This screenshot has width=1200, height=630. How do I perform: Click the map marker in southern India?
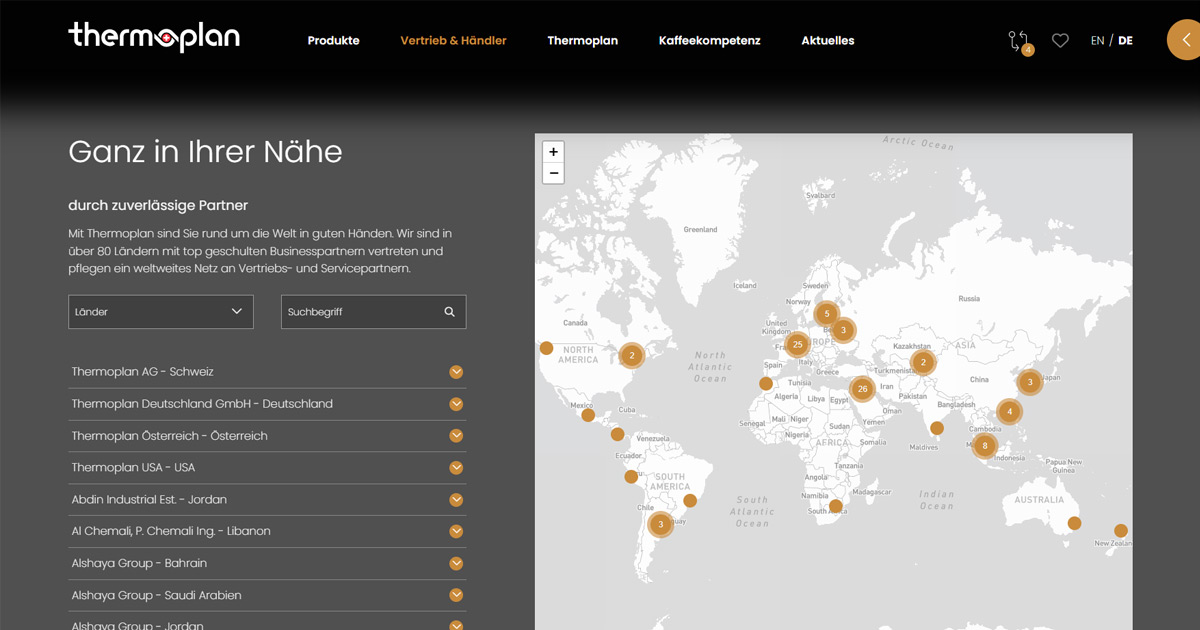(x=936, y=428)
